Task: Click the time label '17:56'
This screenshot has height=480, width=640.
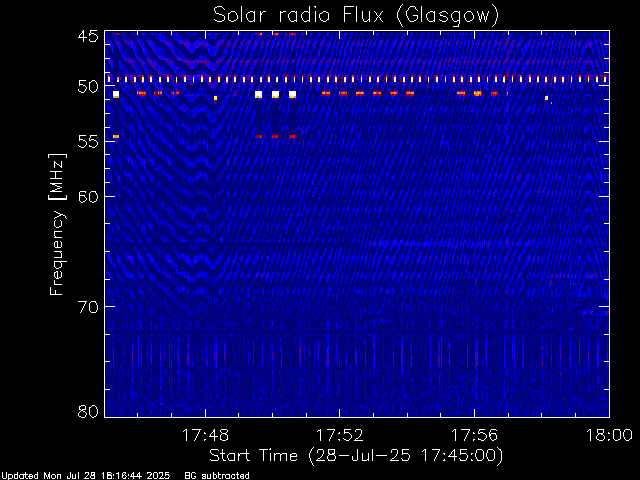Action: (x=474, y=436)
